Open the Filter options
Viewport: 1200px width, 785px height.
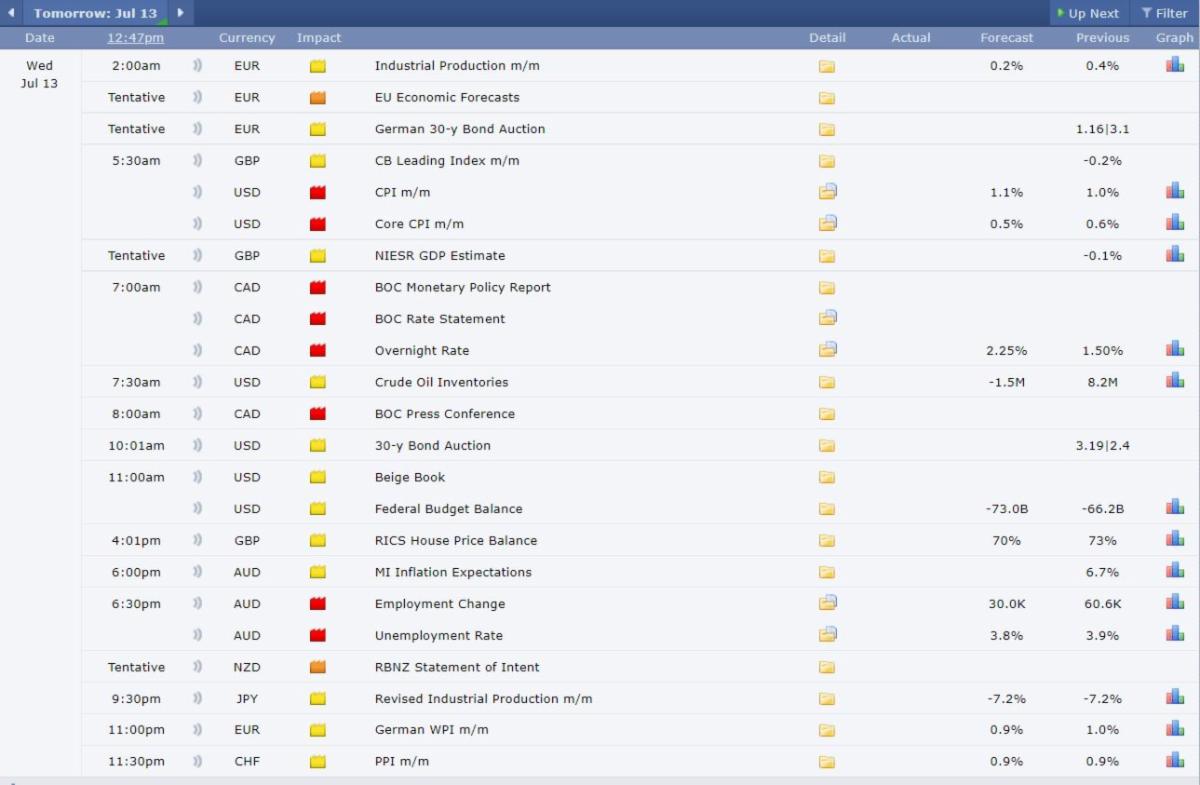(1164, 13)
